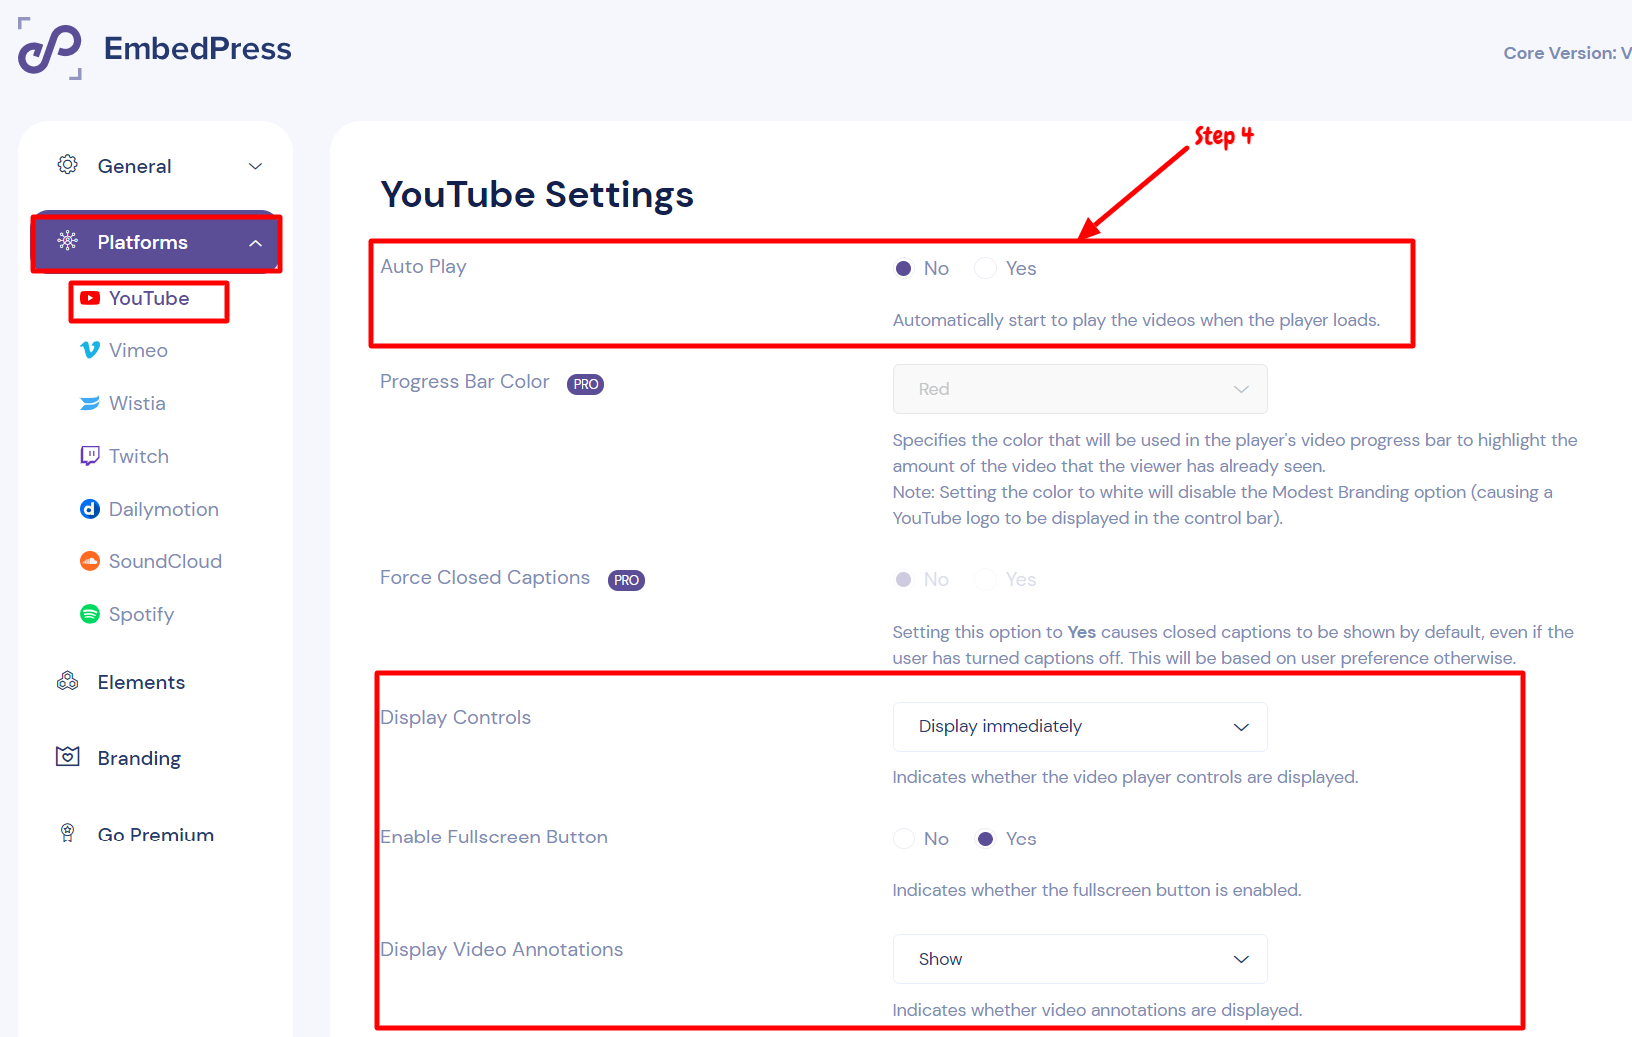Click the EmbedPress logo icon
The height and width of the screenshot is (1037, 1632).
click(50, 48)
